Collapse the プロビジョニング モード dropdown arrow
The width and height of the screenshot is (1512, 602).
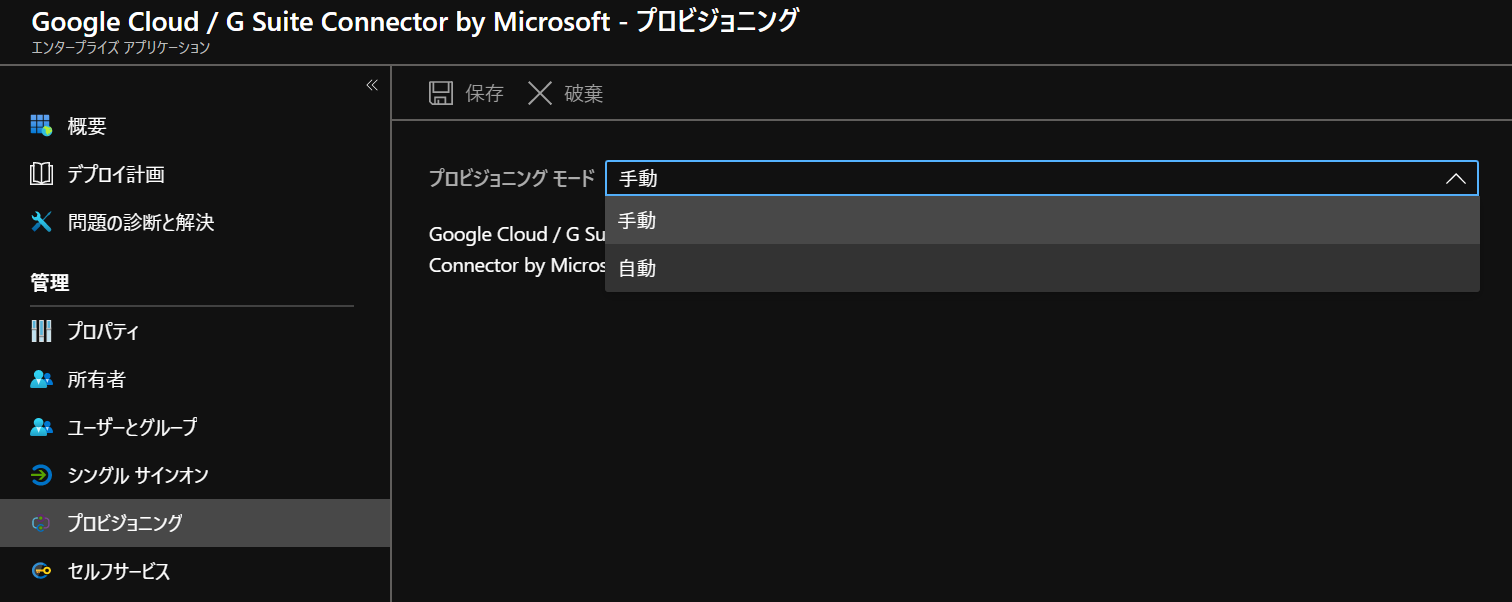(1456, 179)
